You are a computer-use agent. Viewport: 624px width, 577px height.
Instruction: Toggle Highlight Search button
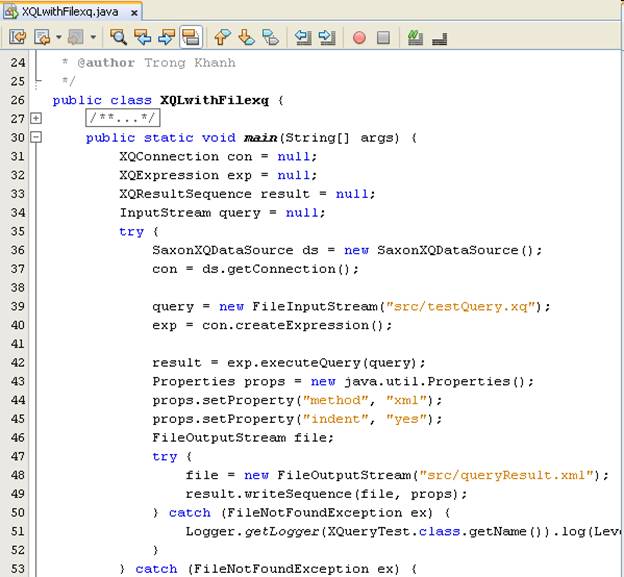coord(191,37)
